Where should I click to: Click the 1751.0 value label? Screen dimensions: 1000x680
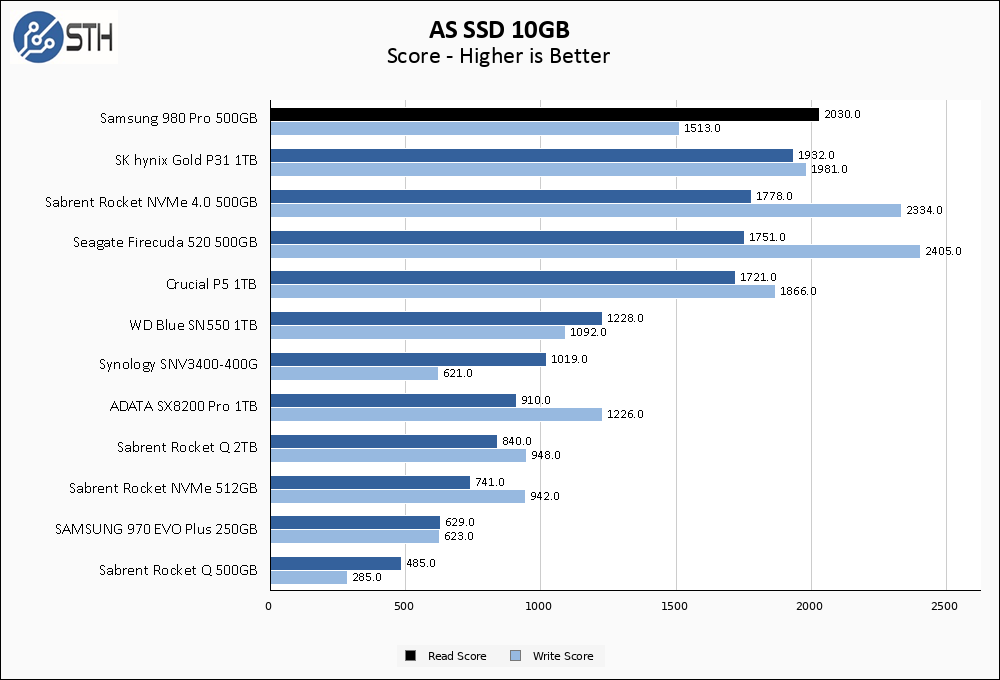tap(767, 237)
